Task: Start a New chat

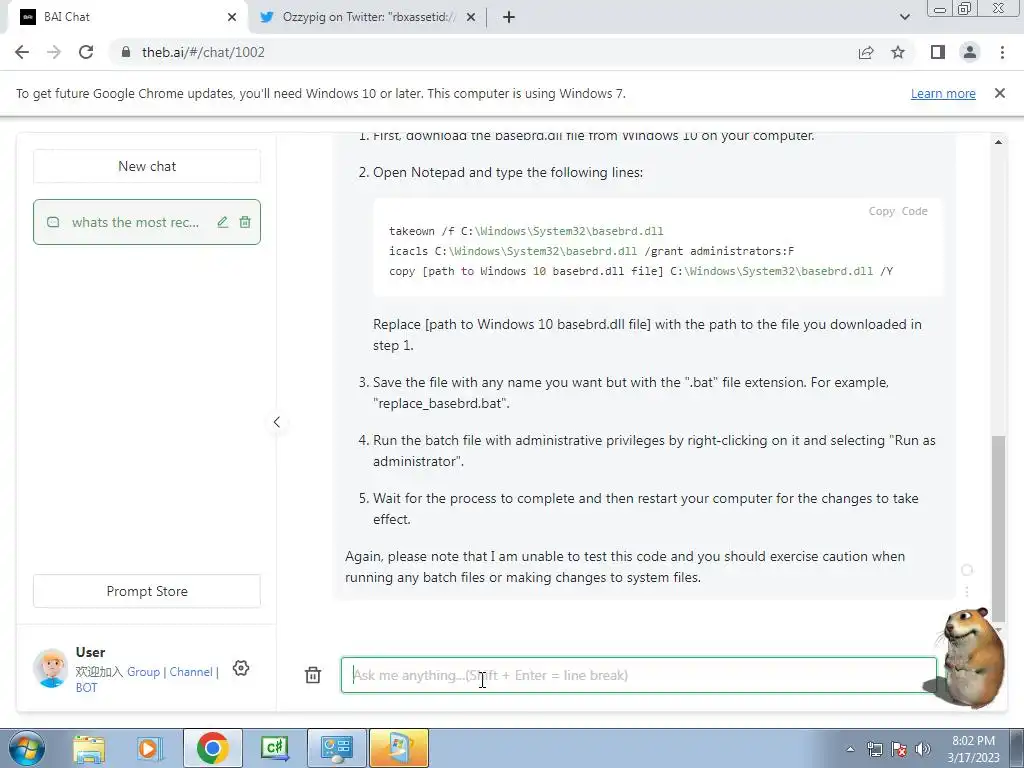Action: click(147, 166)
